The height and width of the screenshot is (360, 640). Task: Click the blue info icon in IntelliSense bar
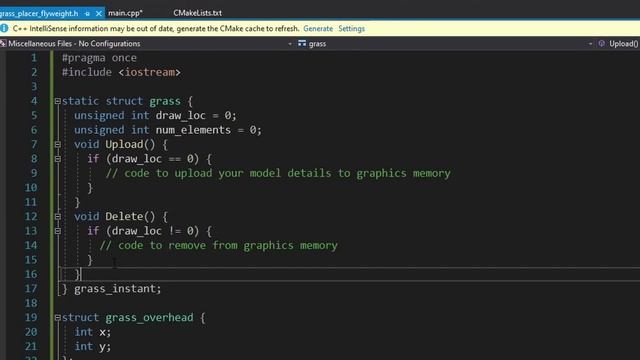pyautogui.click(x=4, y=28)
